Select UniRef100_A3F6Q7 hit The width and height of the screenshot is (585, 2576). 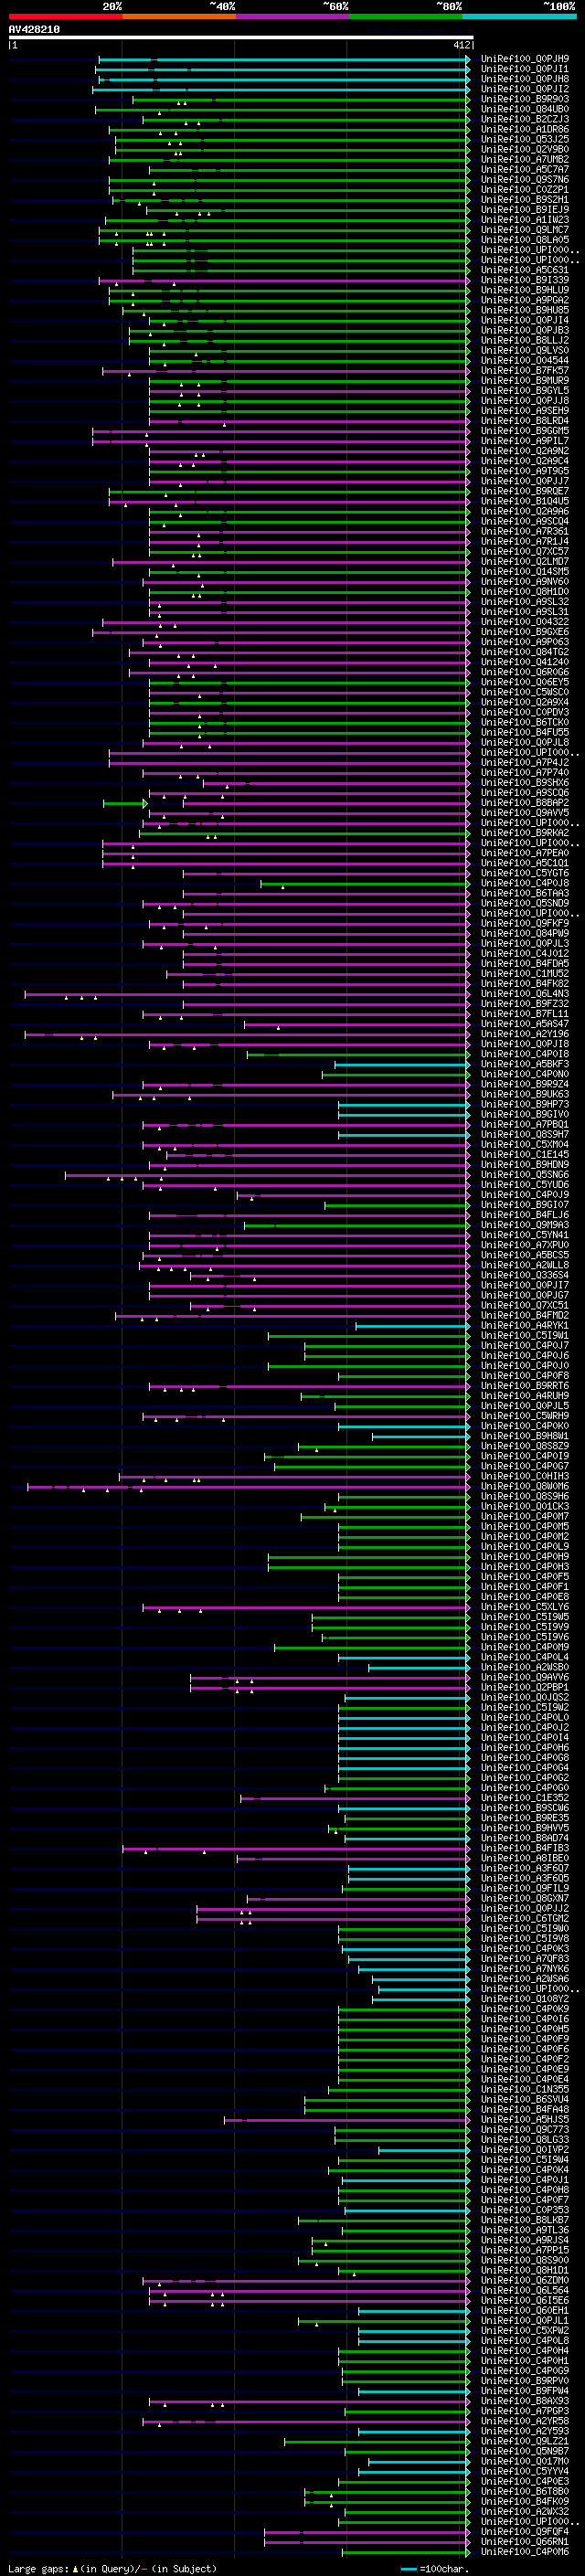525,1868
